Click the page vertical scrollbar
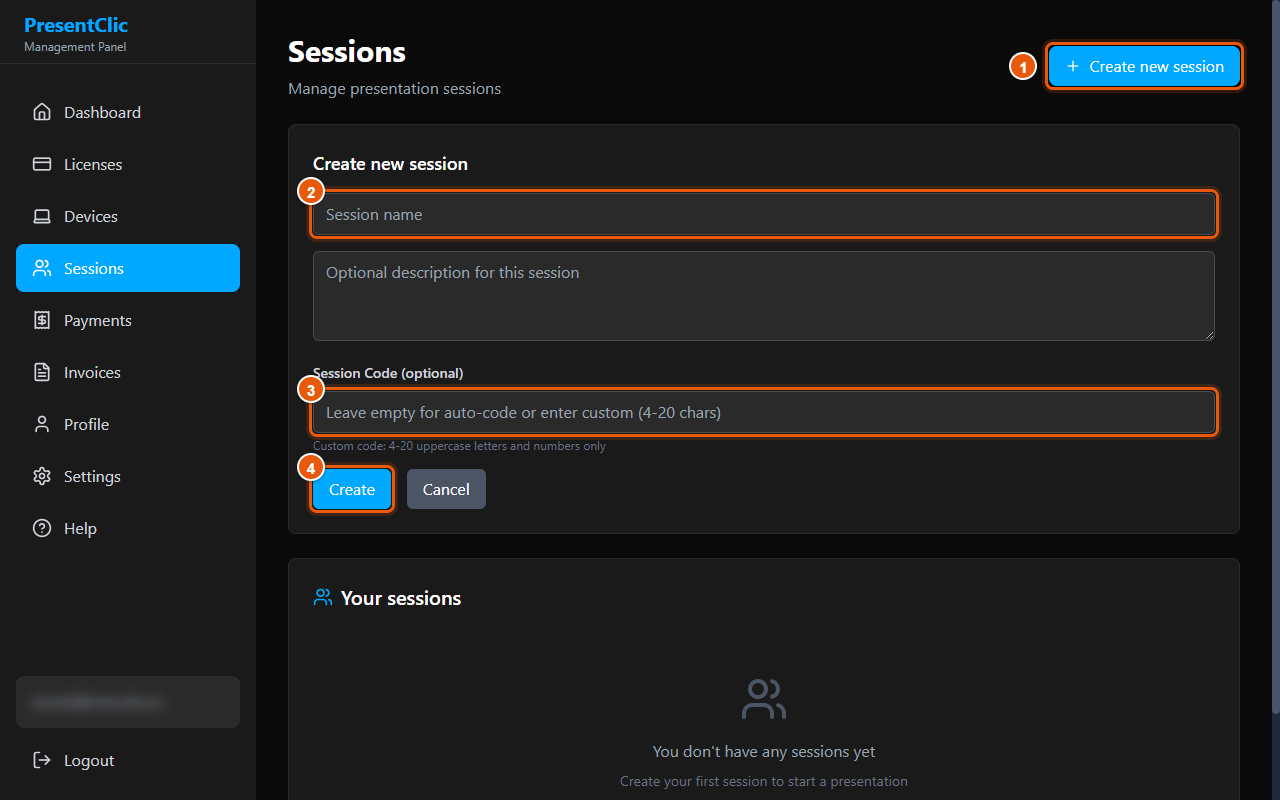This screenshot has width=1280, height=800. [1275, 356]
